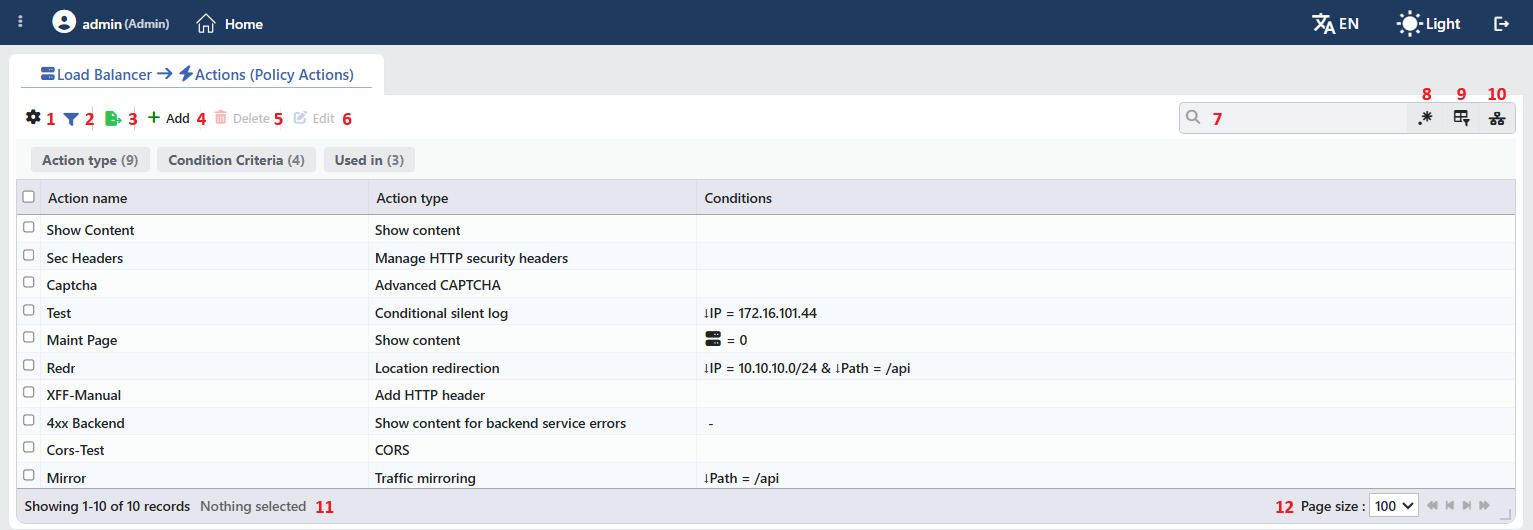Click the network hierarchy icon

pos(1497,118)
